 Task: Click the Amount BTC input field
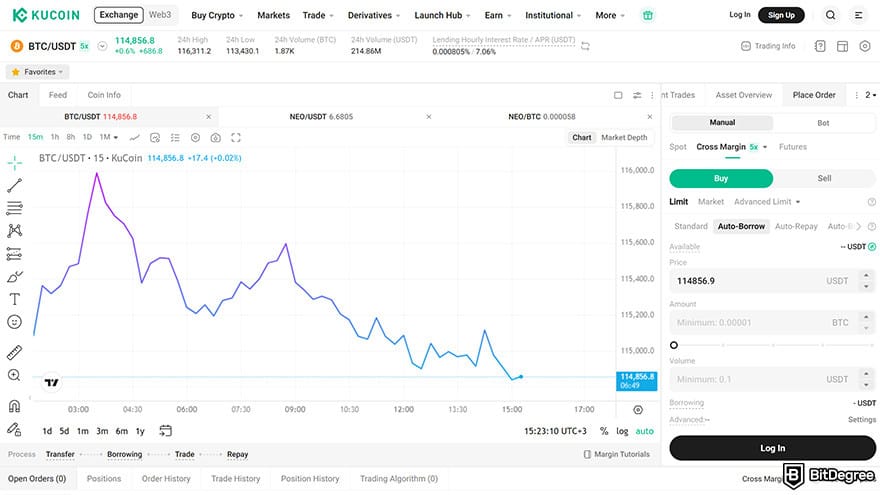772,323
